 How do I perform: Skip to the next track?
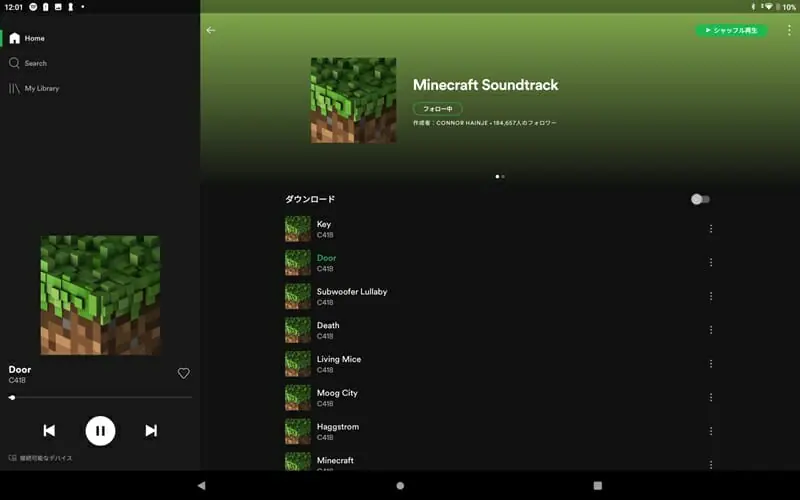point(151,430)
